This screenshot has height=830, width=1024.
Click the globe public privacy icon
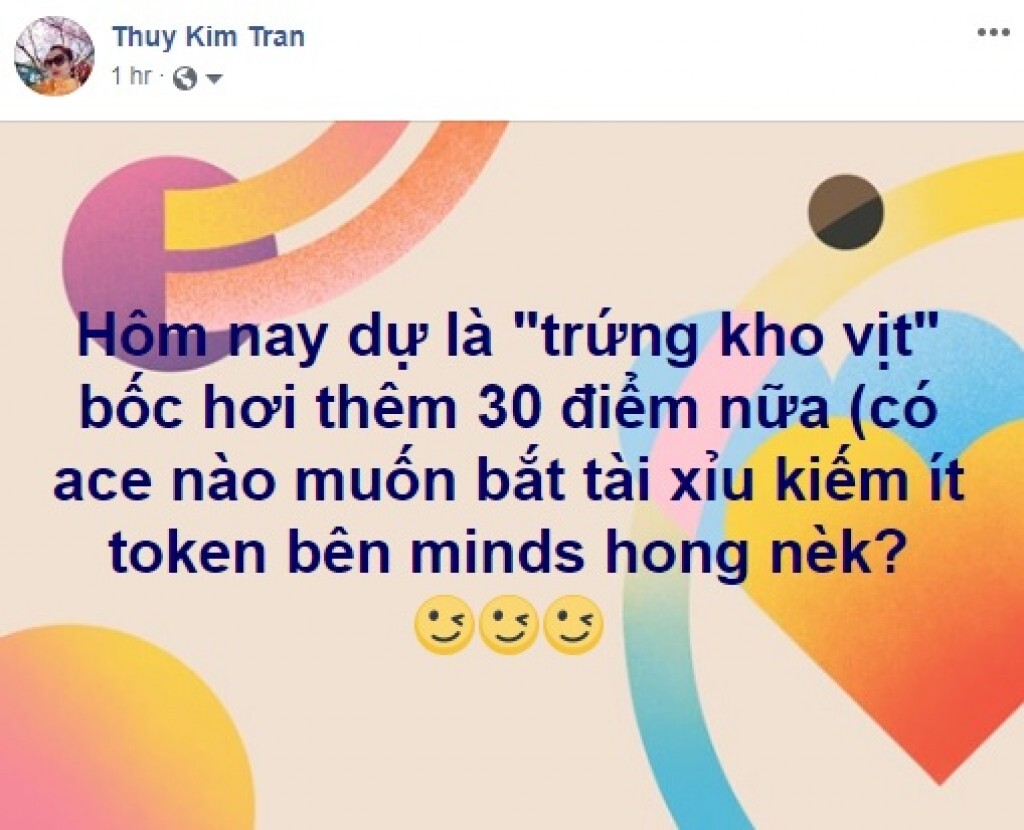(x=185, y=79)
